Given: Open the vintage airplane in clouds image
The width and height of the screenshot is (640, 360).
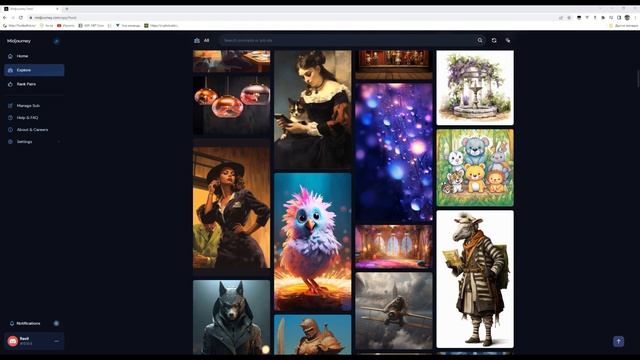Looking at the screenshot, I should (394, 311).
